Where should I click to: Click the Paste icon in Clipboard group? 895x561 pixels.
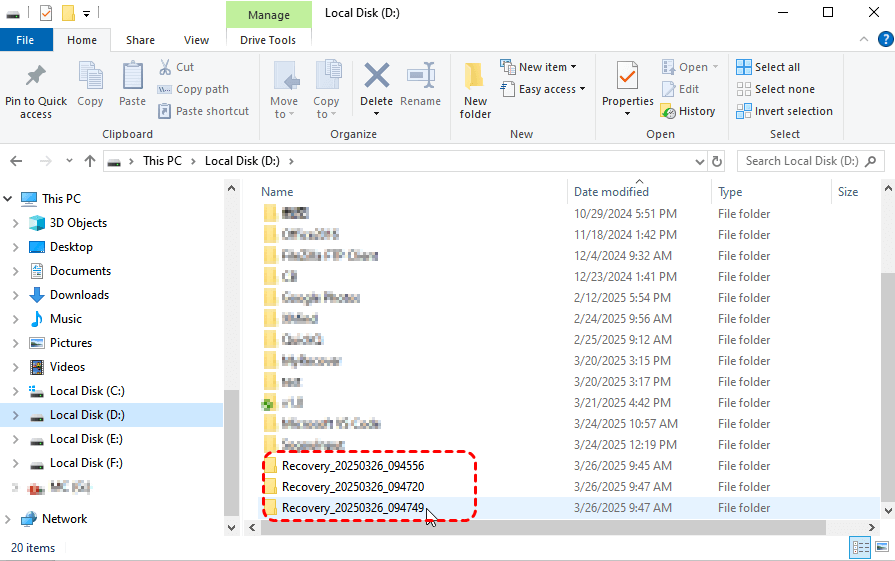tap(132, 77)
